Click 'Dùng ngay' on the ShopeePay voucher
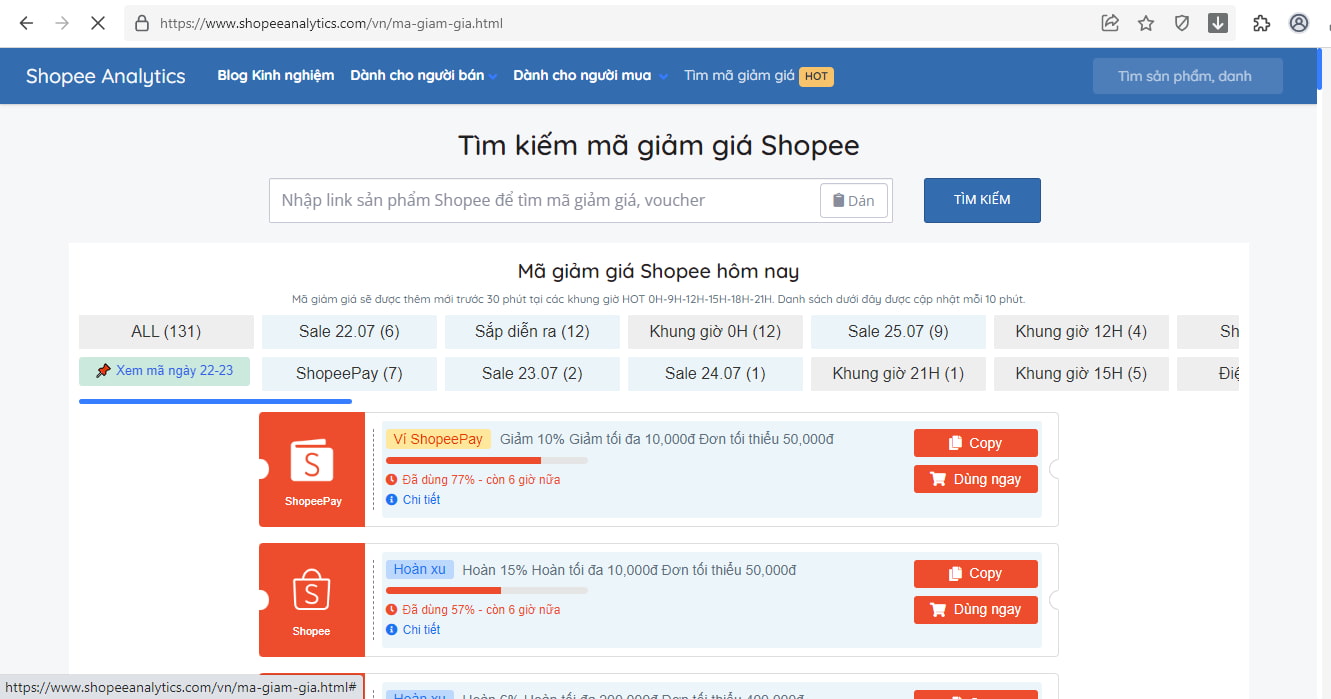Viewport: 1331px width, 699px height. pyautogui.click(x=975, y=479)
